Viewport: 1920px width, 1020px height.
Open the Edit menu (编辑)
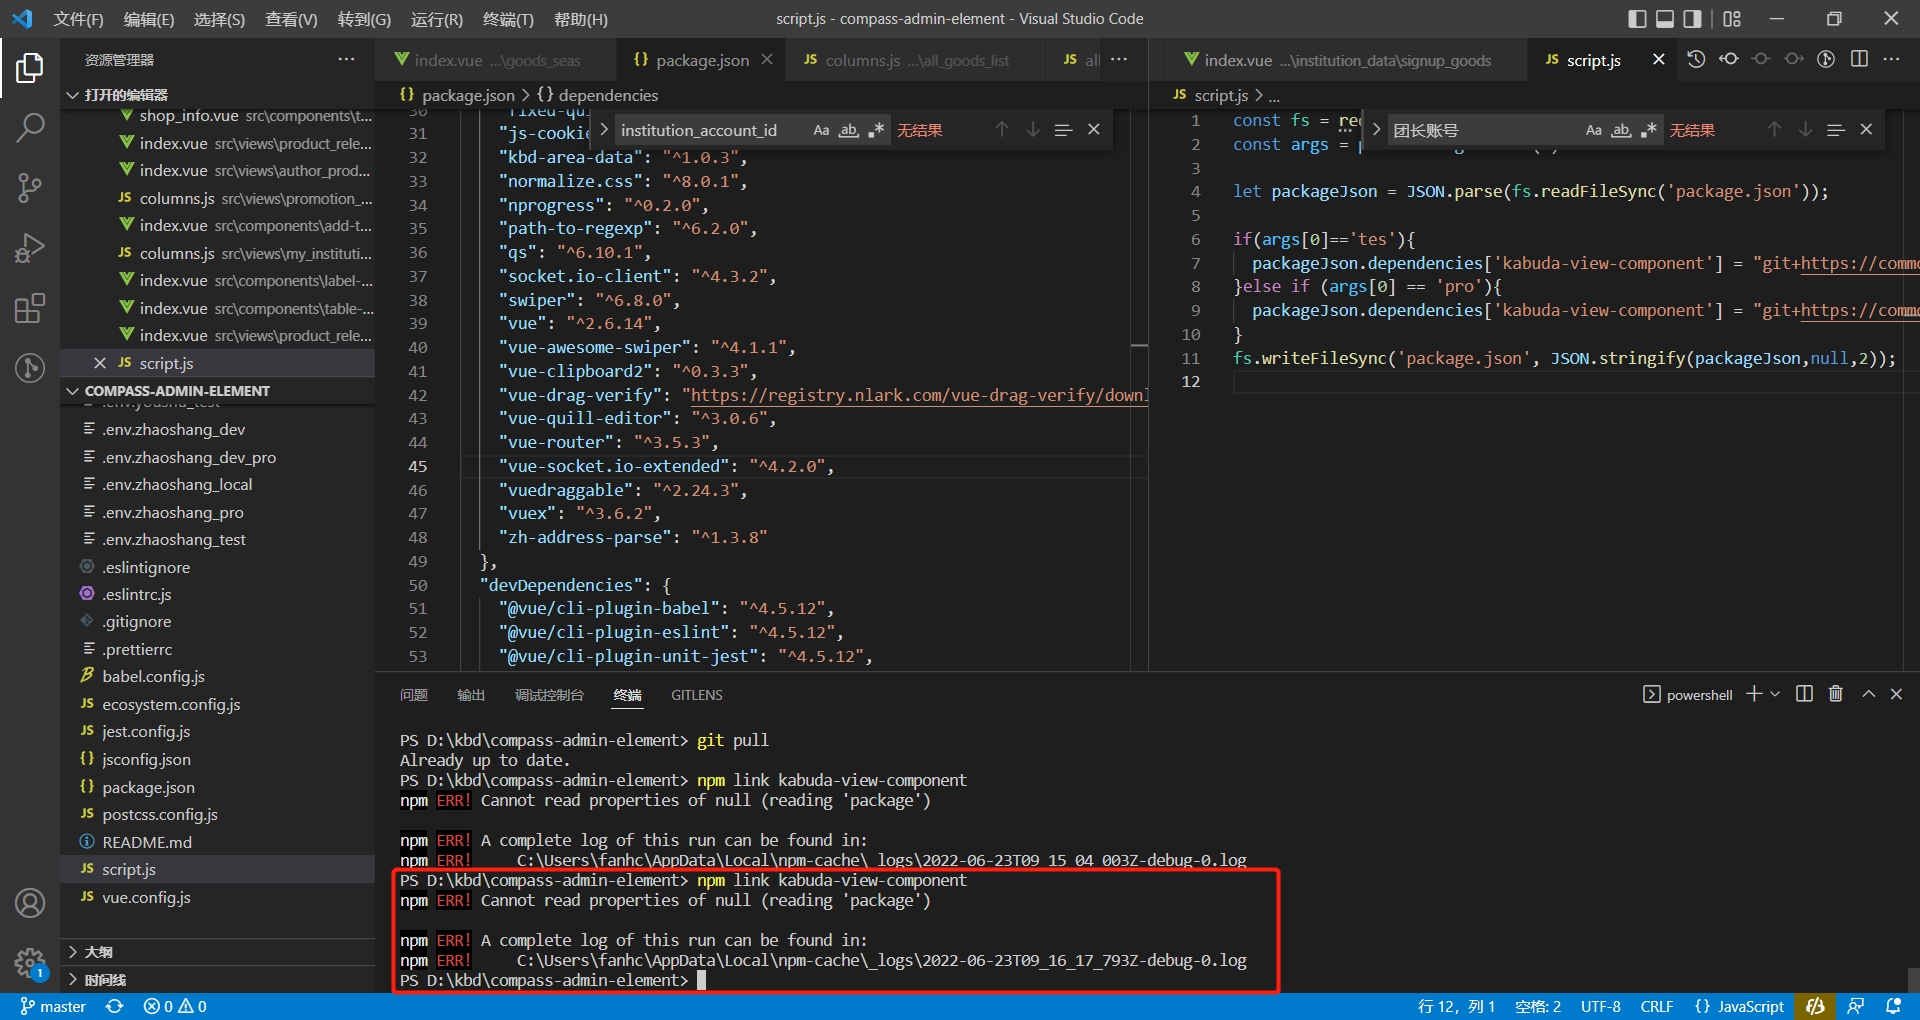[x=148, y=19]
